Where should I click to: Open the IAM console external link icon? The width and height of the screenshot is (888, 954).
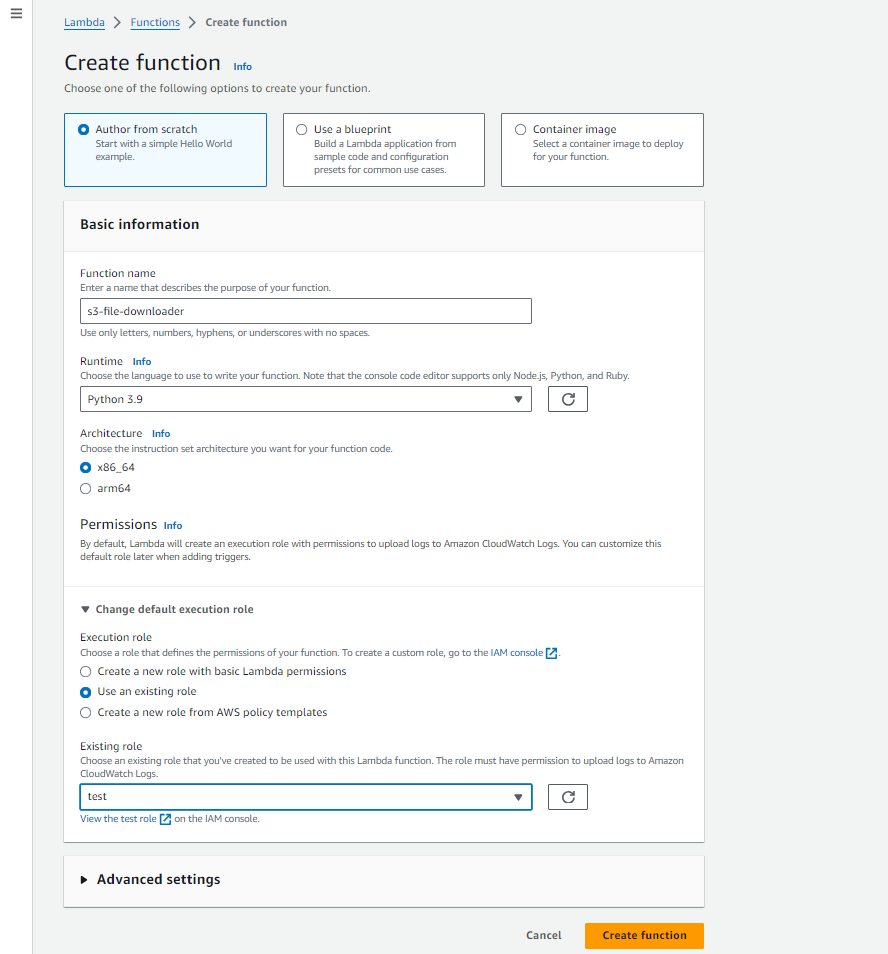551,653
